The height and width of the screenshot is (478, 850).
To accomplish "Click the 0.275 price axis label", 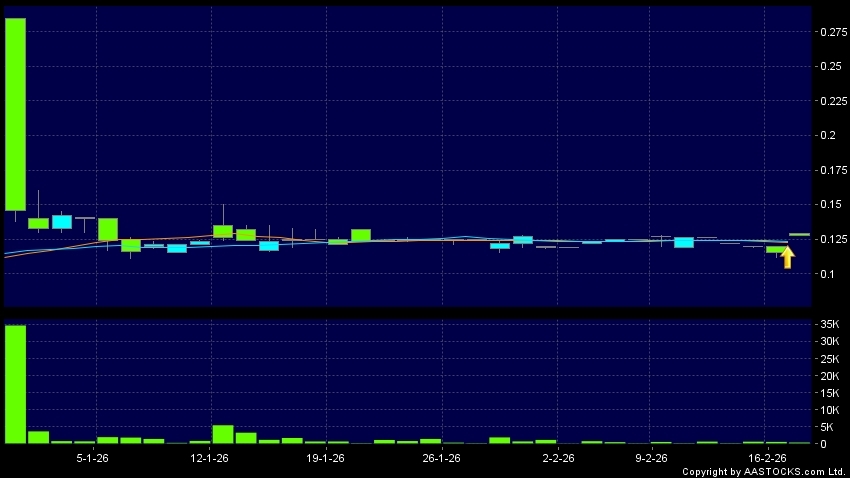I will pyautogui.click(x=832, y=33).
